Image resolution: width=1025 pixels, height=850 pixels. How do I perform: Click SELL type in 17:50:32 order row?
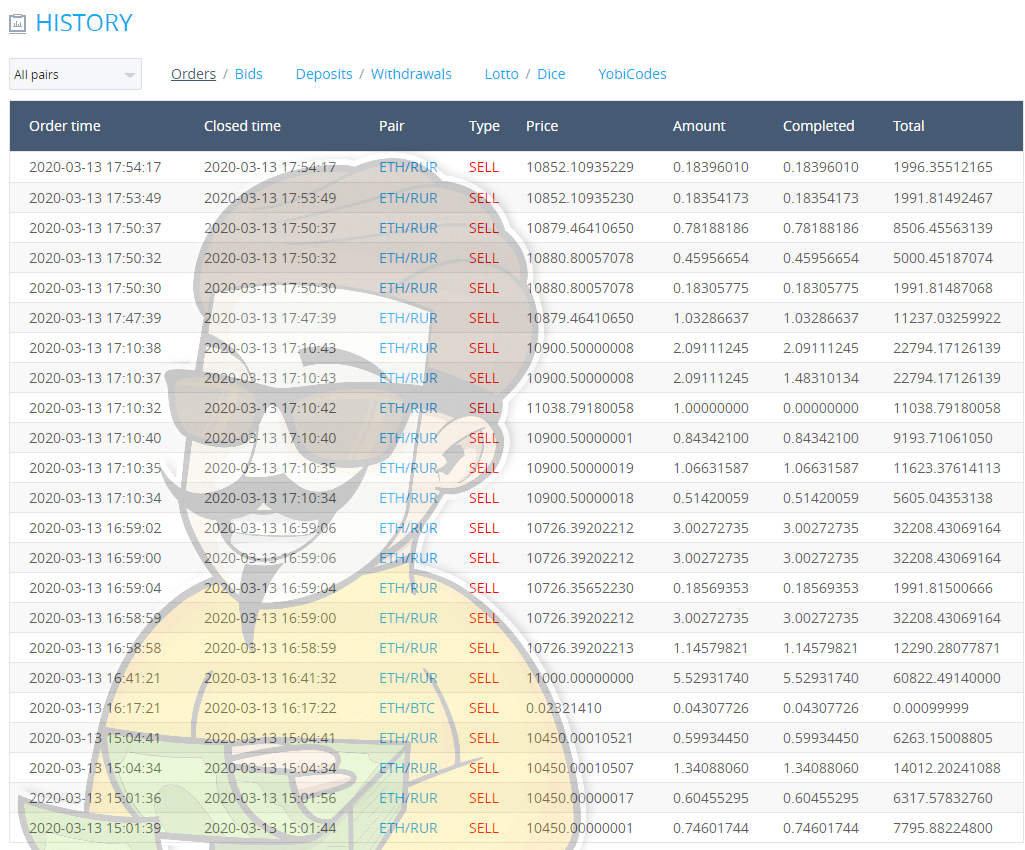[x=484, y=258]
